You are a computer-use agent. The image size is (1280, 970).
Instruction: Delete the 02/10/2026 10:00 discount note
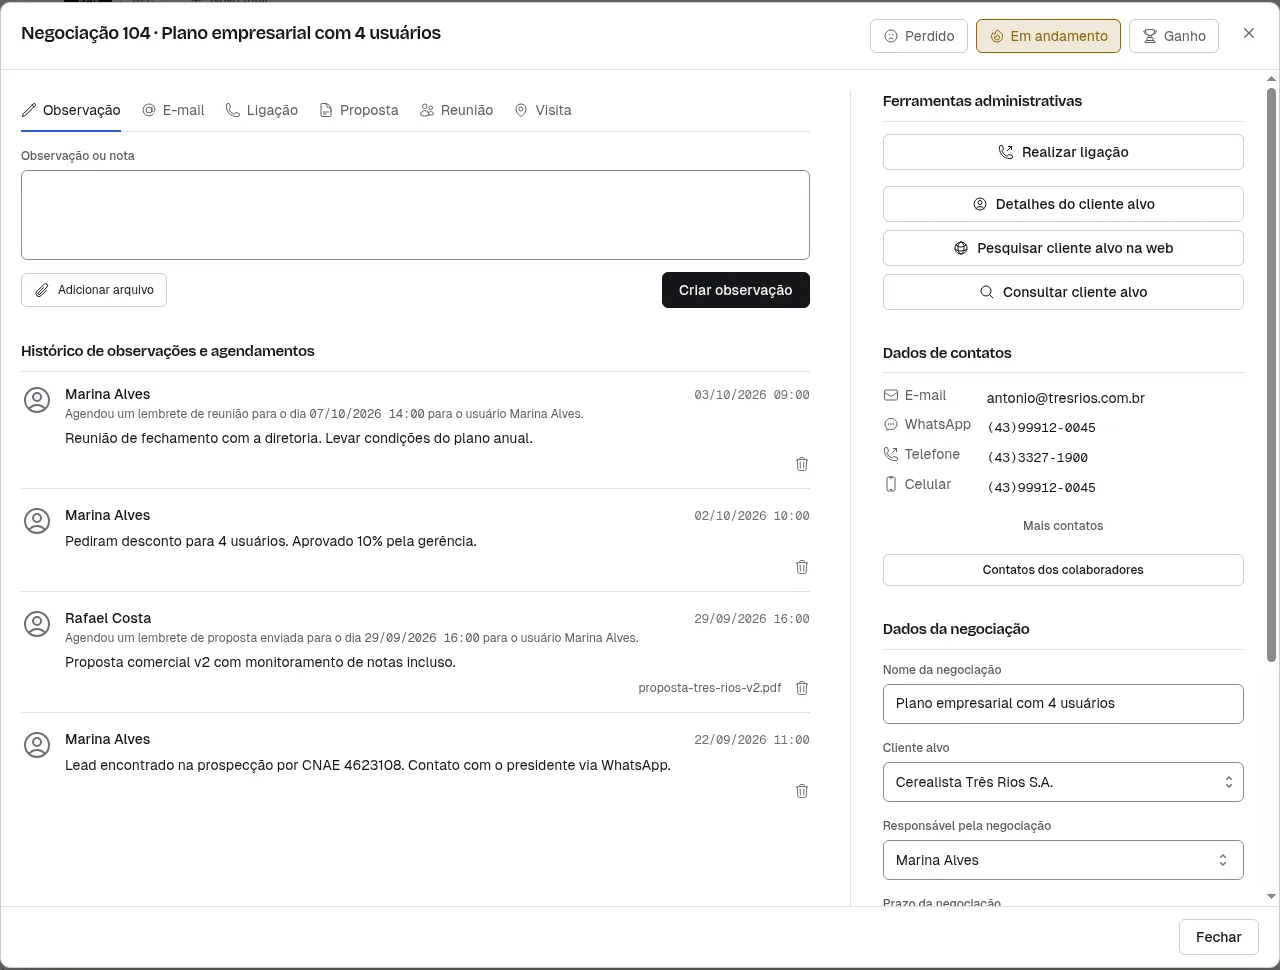click(x=802, y=567)
